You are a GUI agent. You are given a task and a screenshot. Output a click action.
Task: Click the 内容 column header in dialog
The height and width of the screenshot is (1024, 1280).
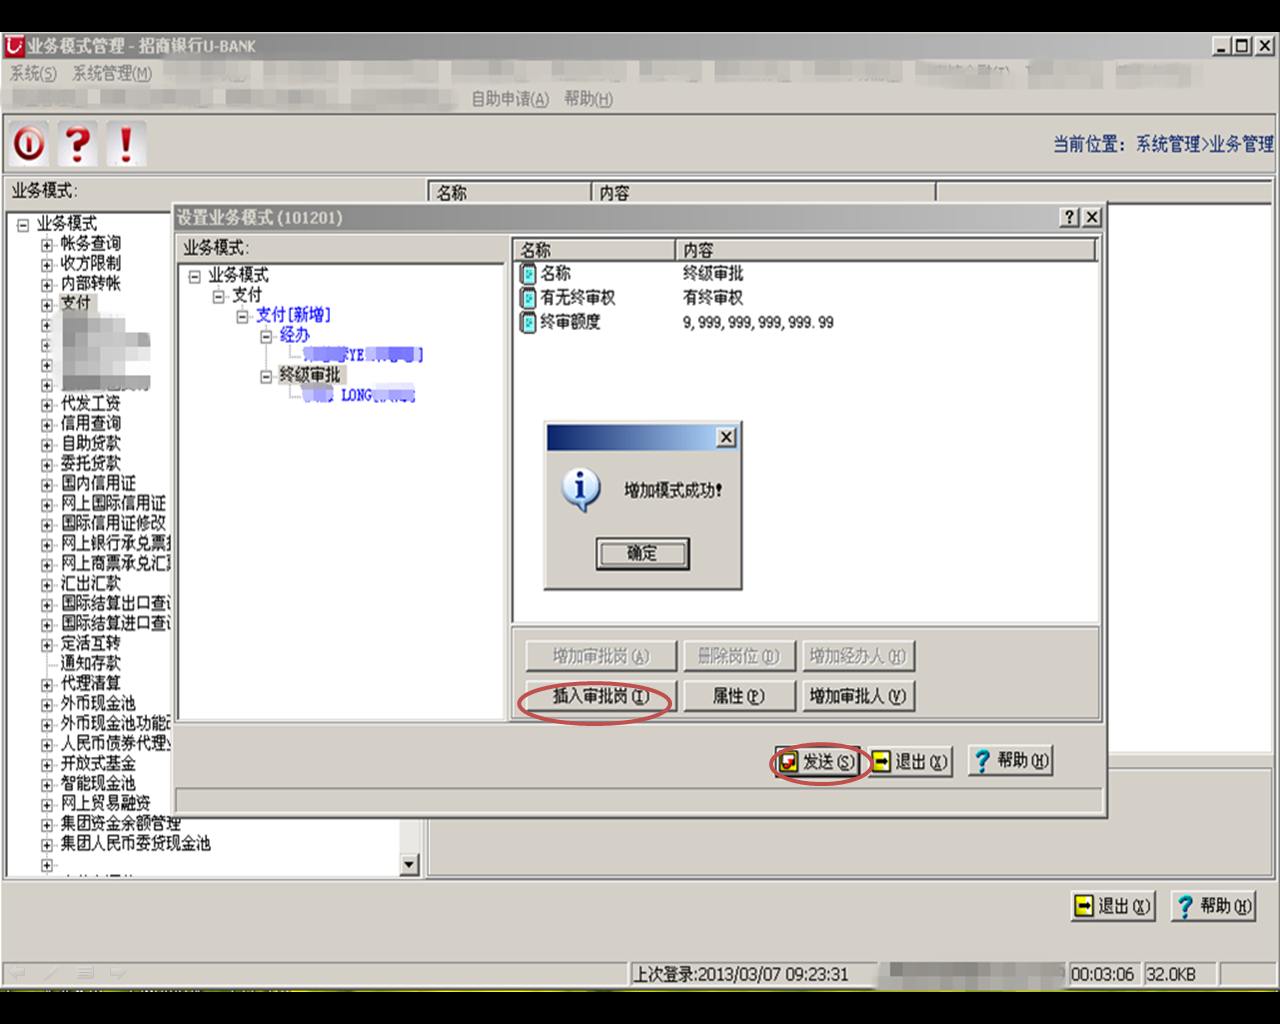click(886, 250)
